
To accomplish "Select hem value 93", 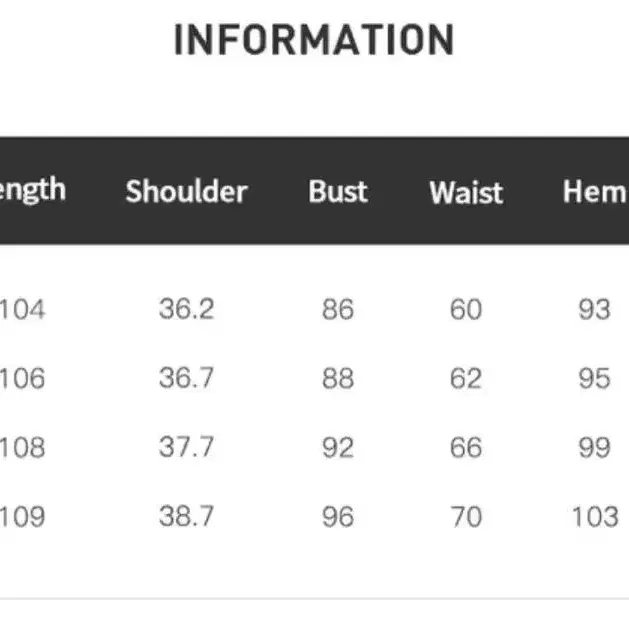I will 594,309.
